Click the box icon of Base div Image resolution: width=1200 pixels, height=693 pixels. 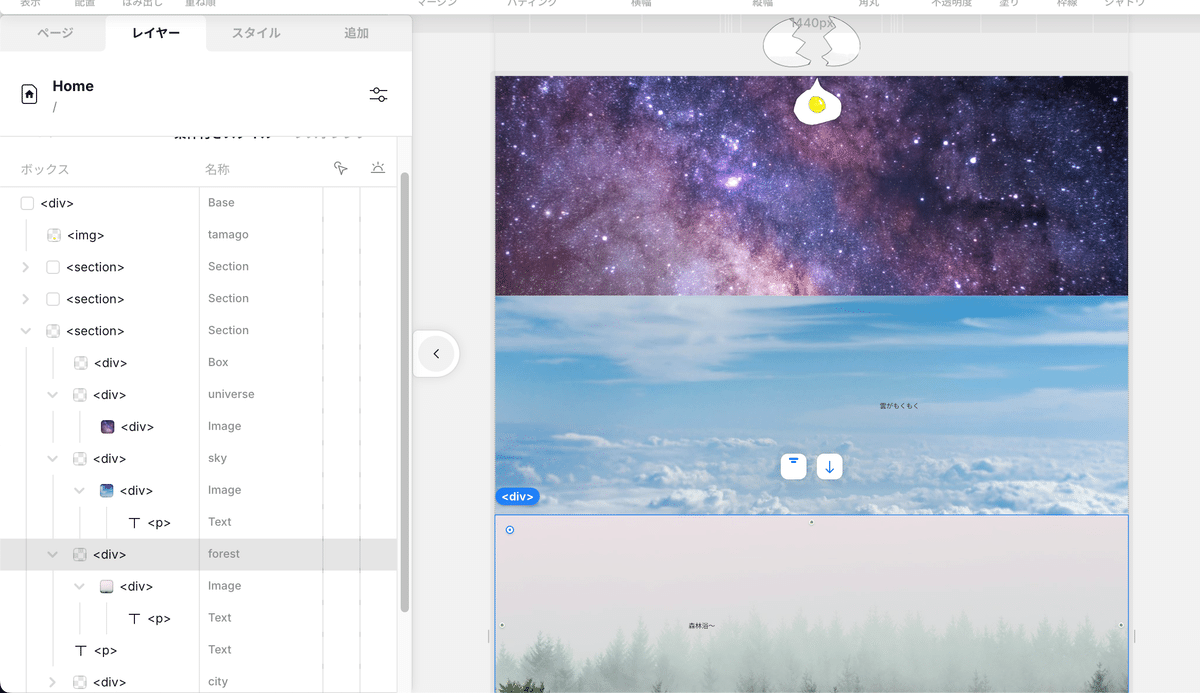27,203
